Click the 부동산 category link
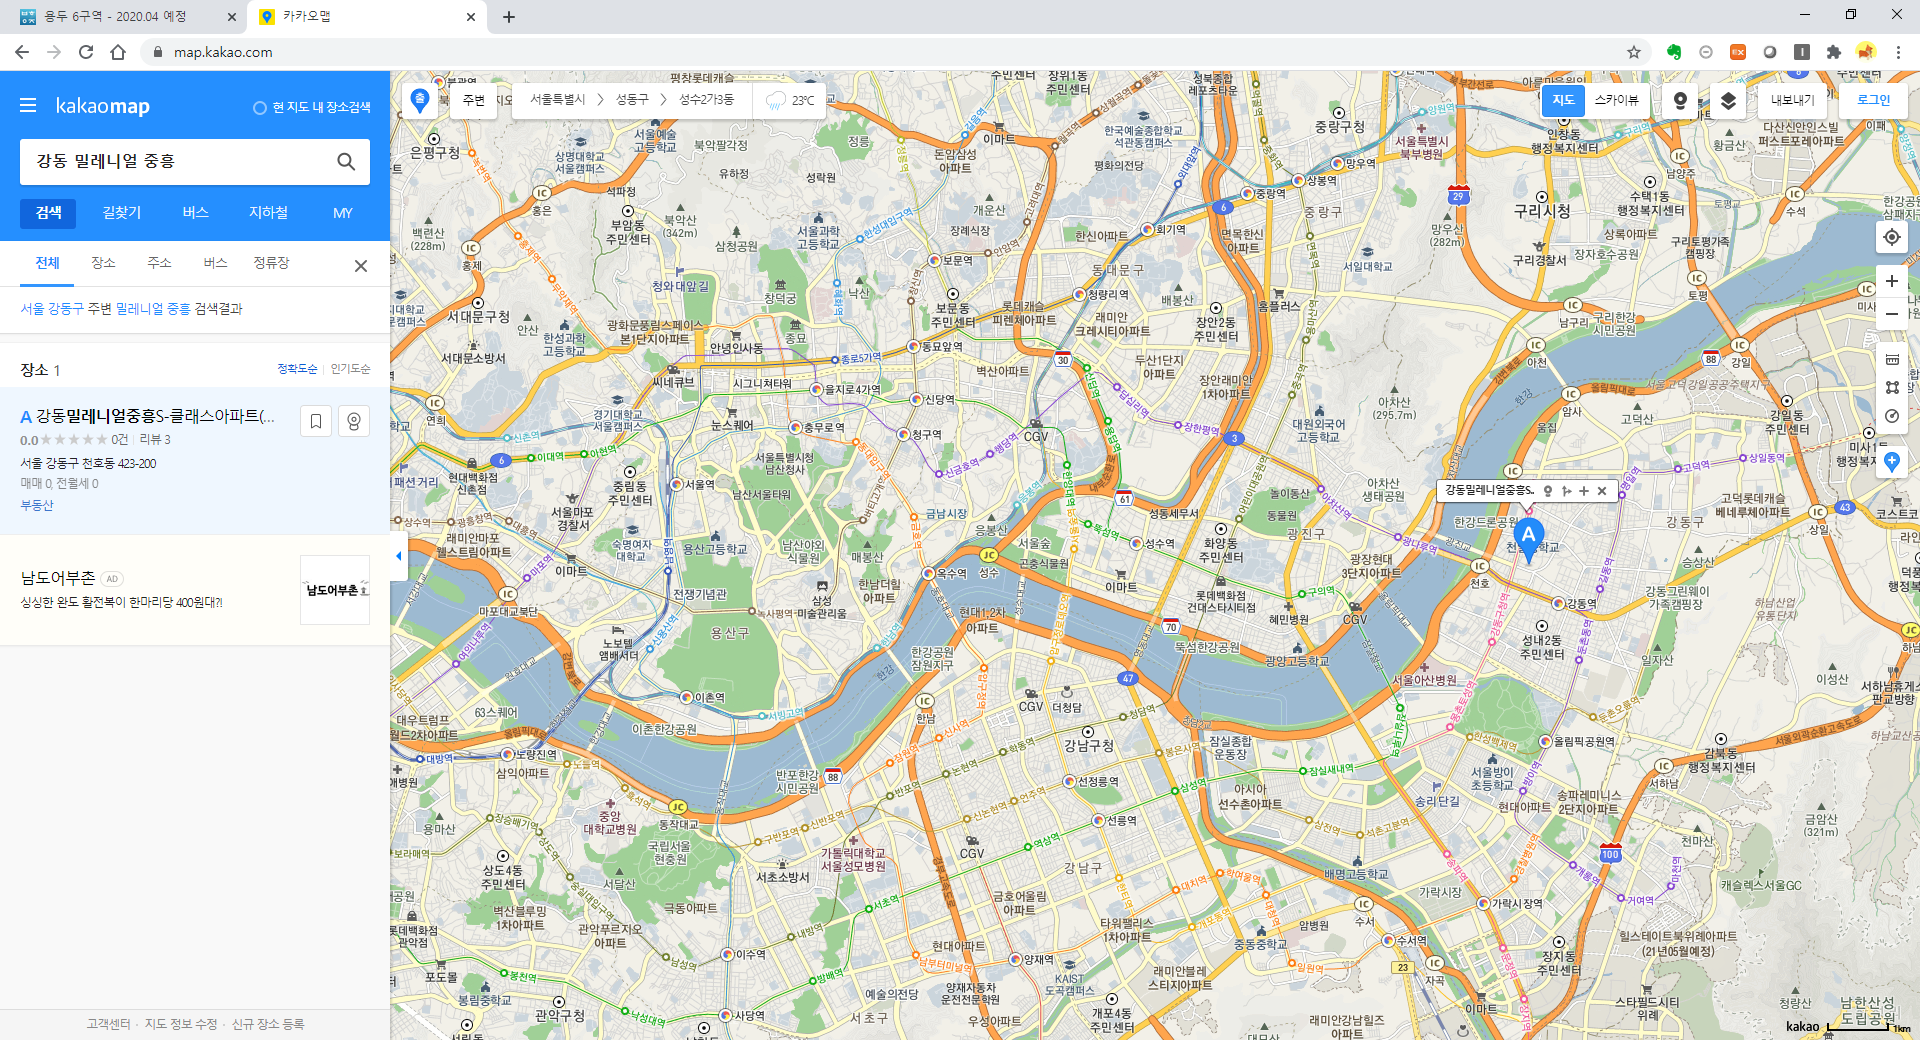Screen dimensions: 1920x1040 tap(37, 506)
